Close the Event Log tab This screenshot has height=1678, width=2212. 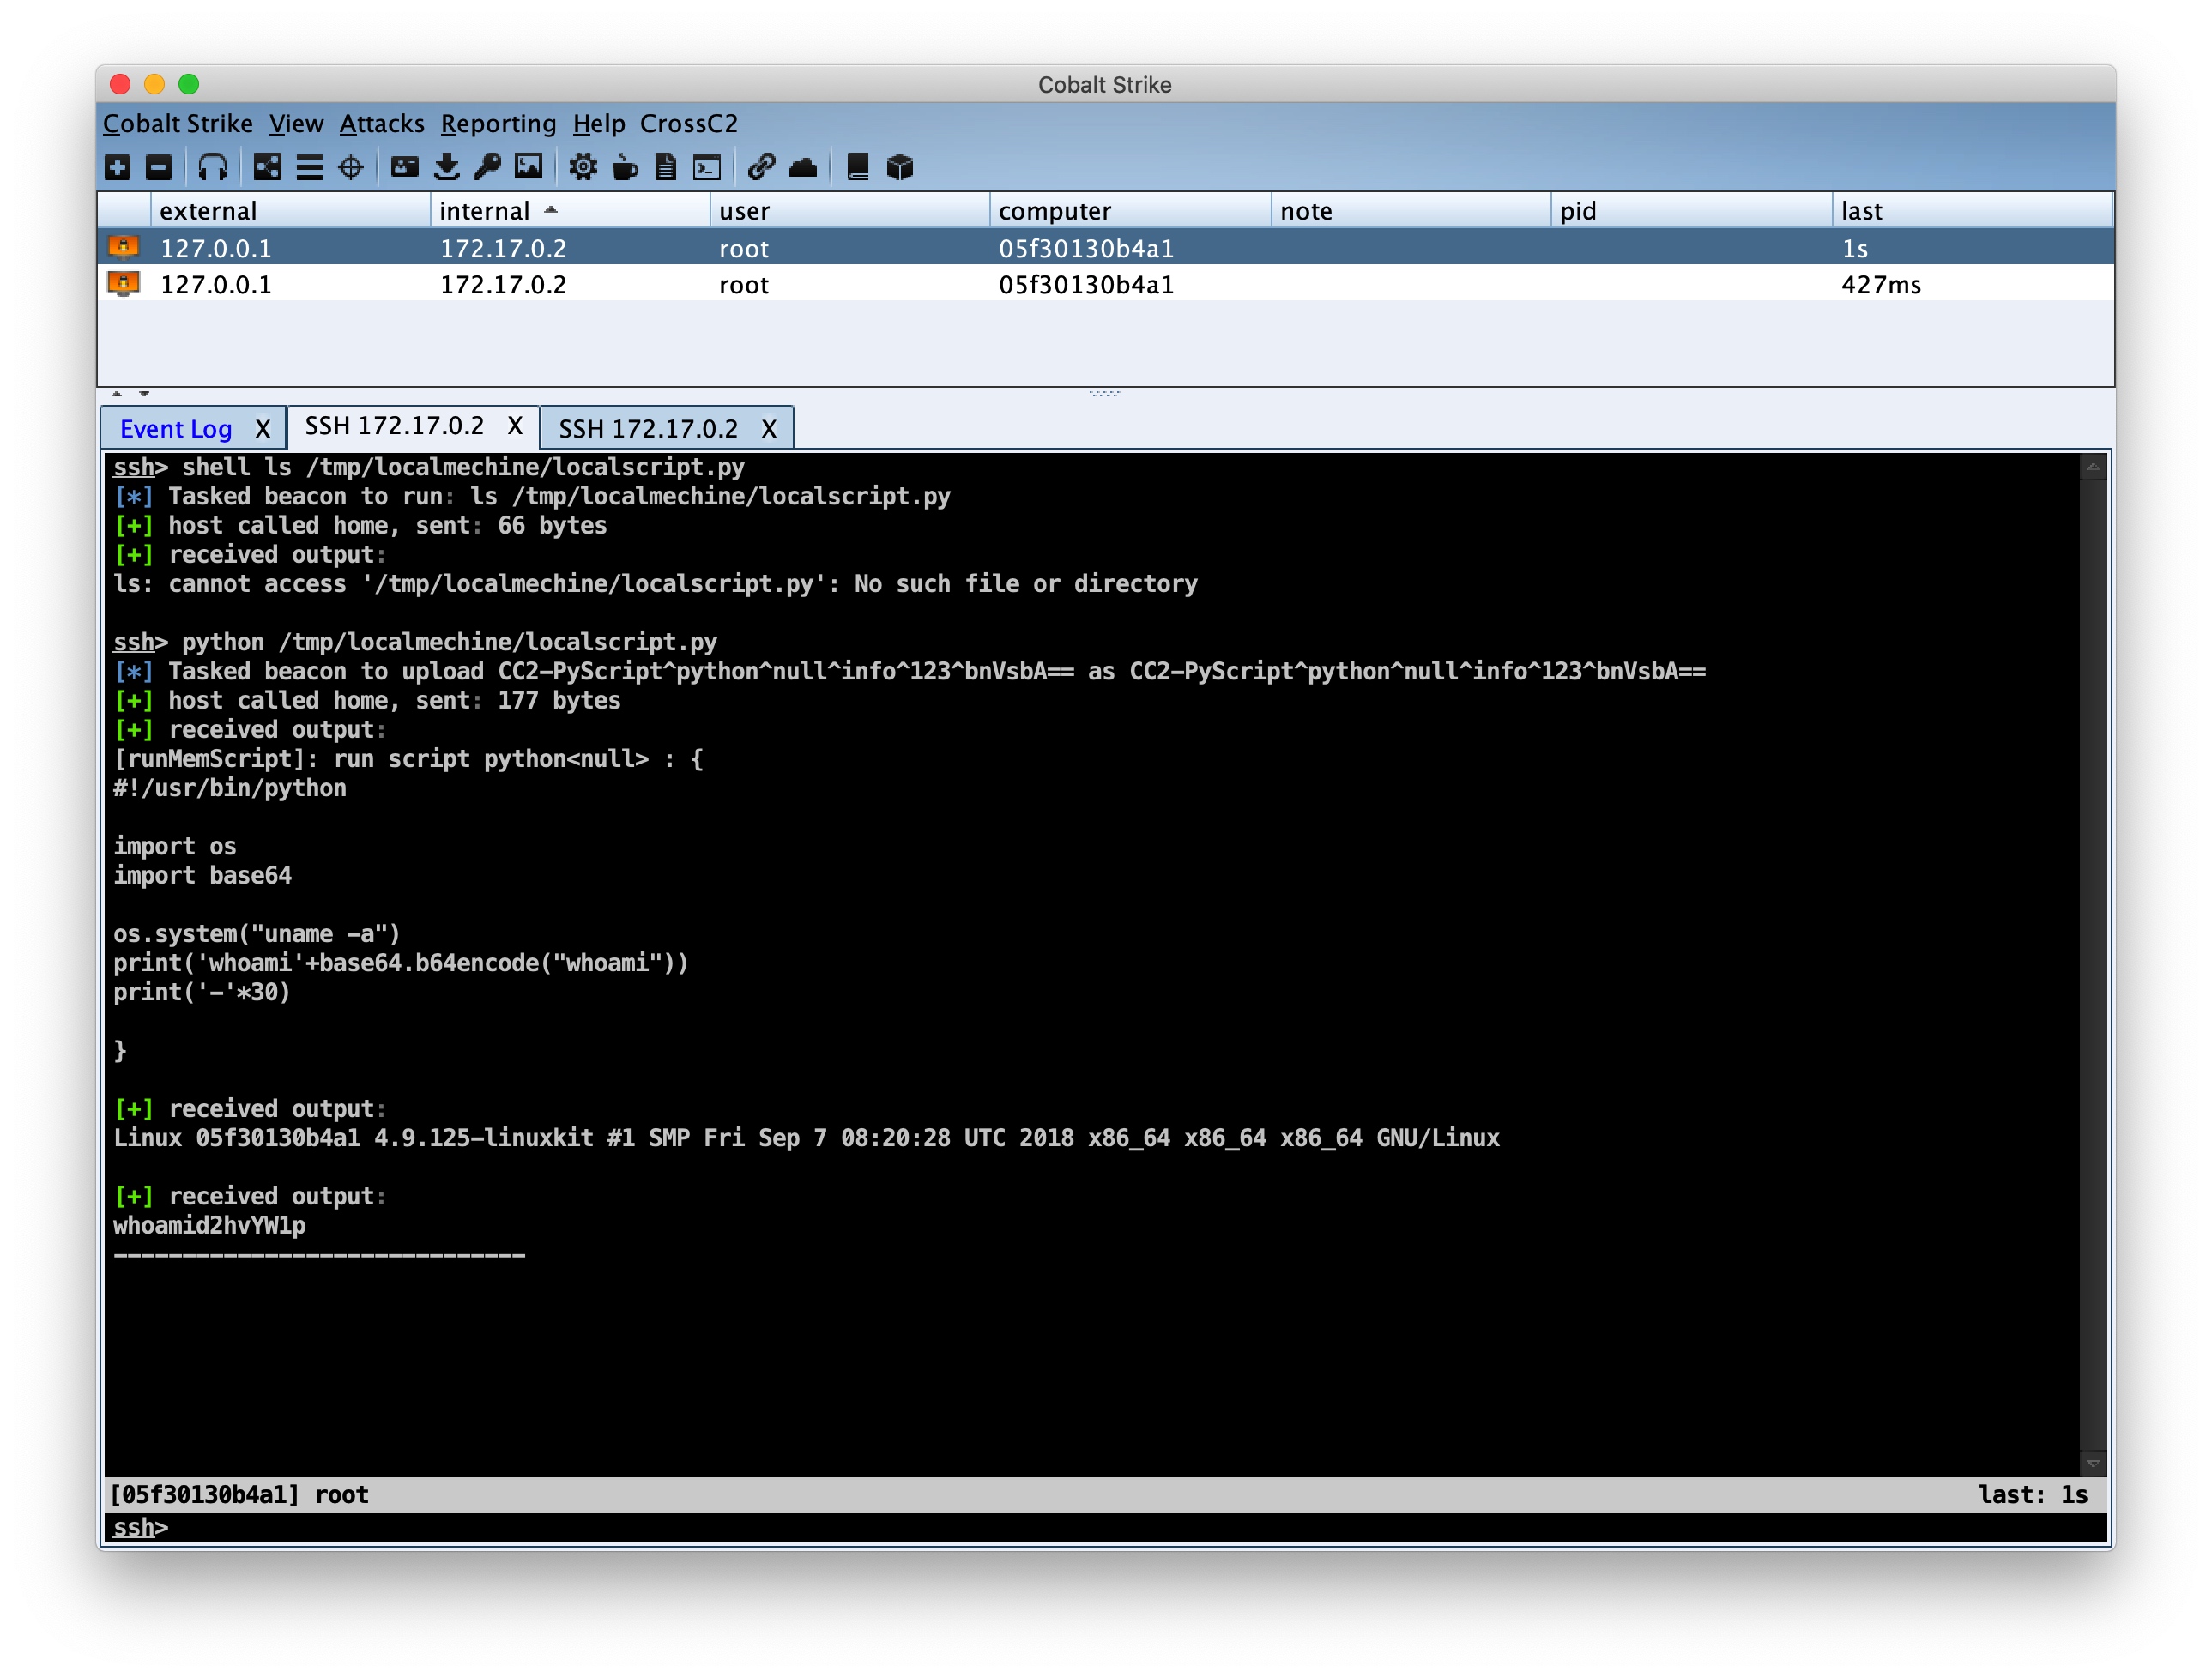point(262,429)
